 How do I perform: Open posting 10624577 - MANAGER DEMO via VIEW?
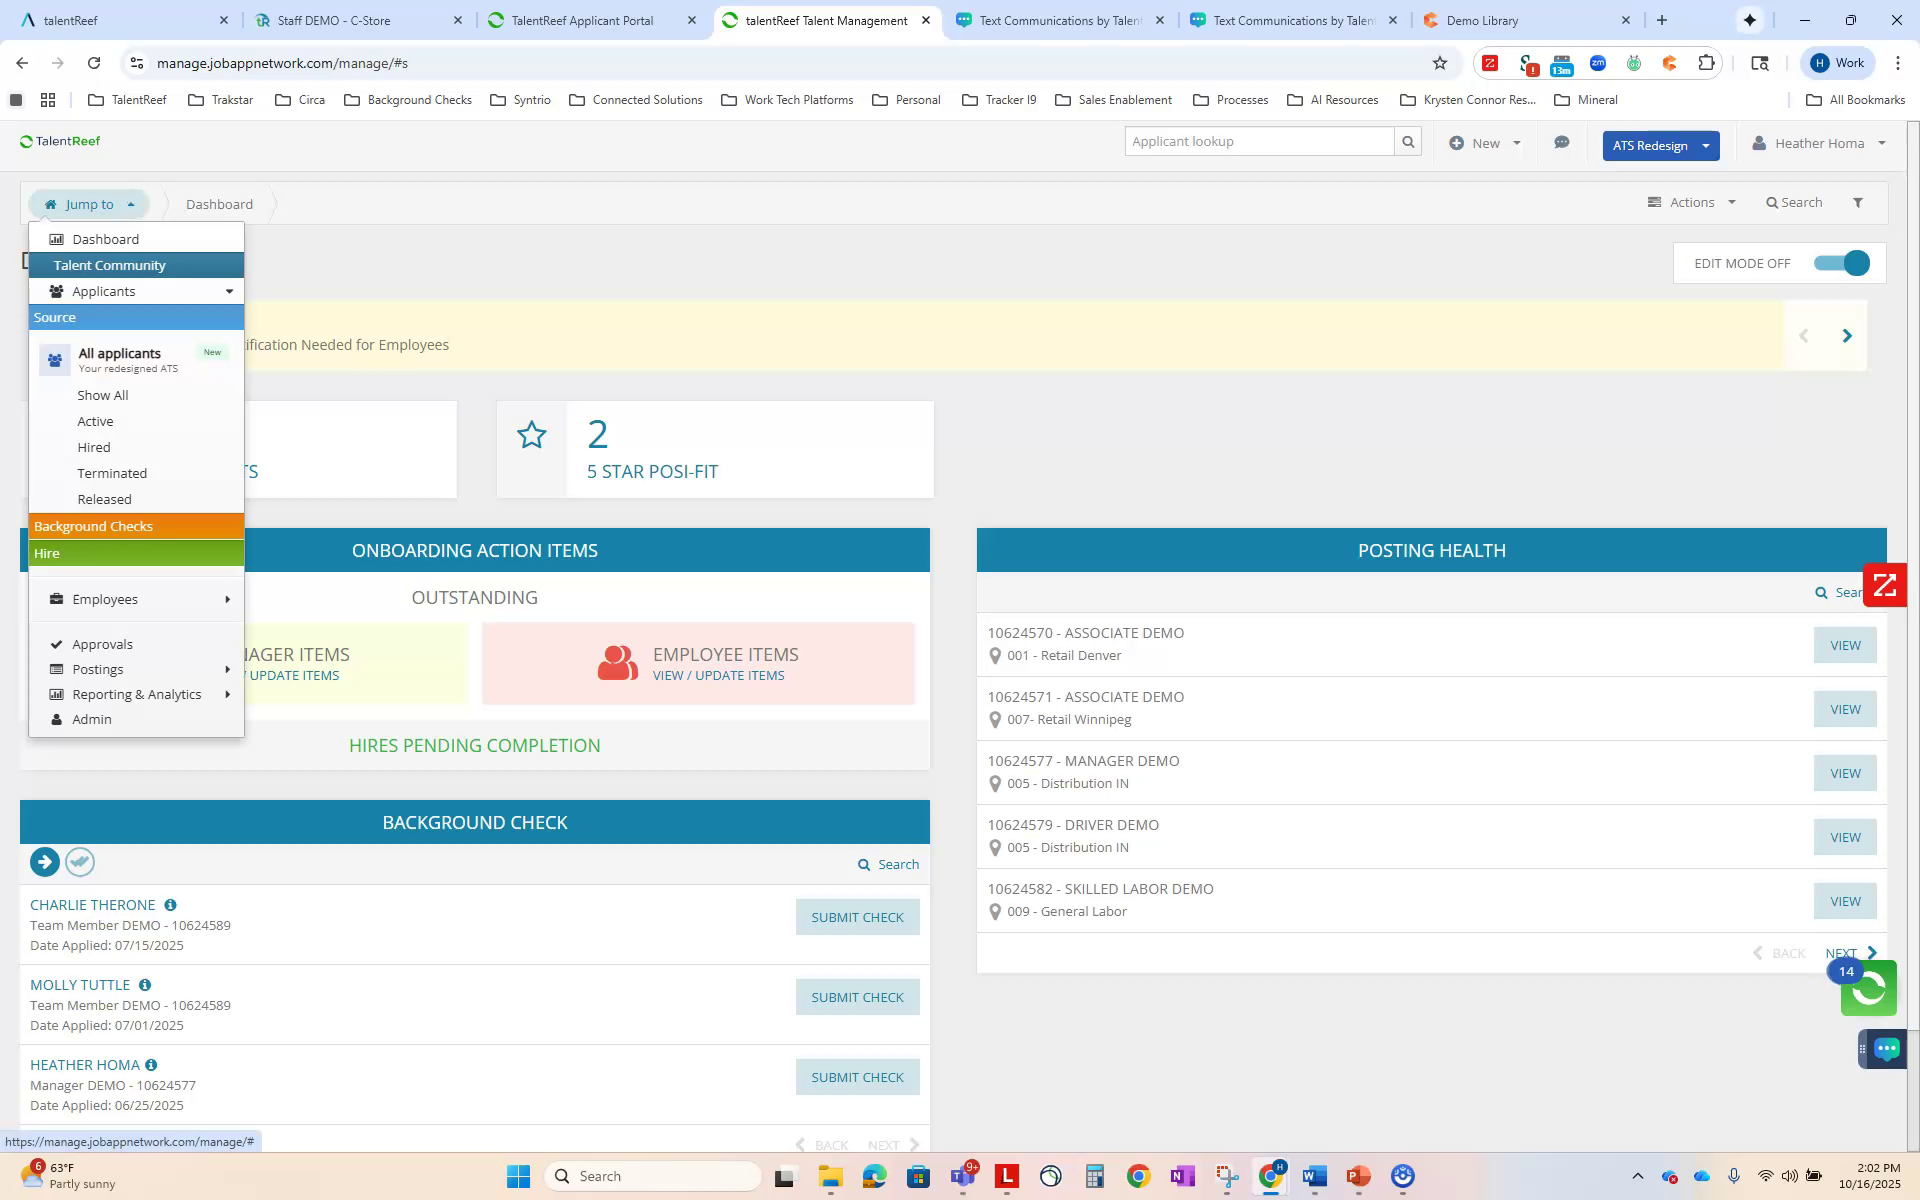pyautogui.click(x=1844, y=772)
